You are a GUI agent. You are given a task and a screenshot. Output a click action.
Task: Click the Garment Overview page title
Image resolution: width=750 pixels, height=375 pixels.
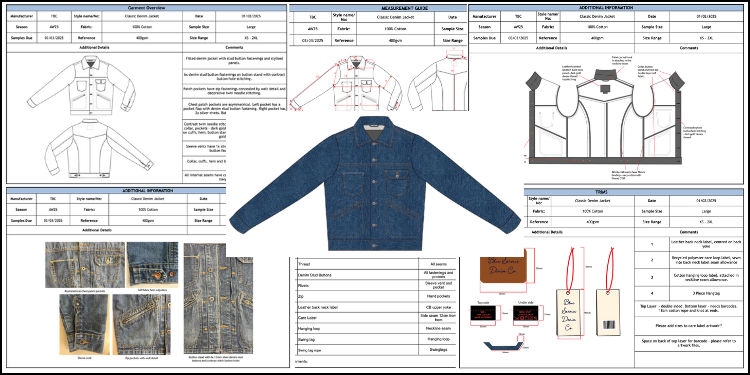coord(146,8)
